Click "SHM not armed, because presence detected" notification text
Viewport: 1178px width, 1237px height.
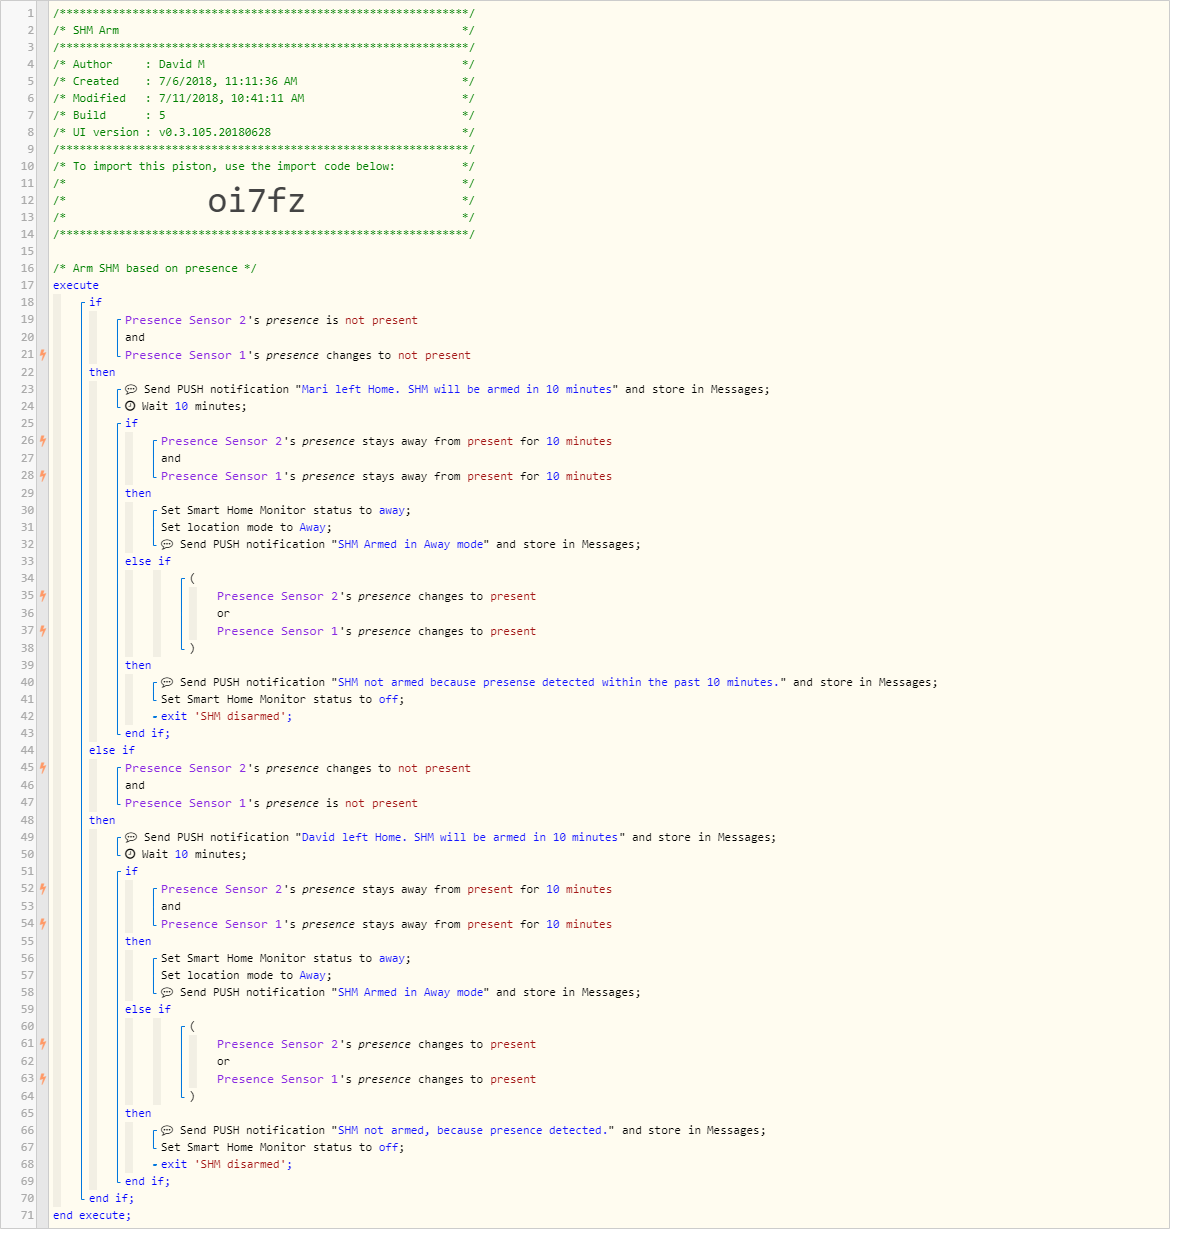[x=471, y=1131]
